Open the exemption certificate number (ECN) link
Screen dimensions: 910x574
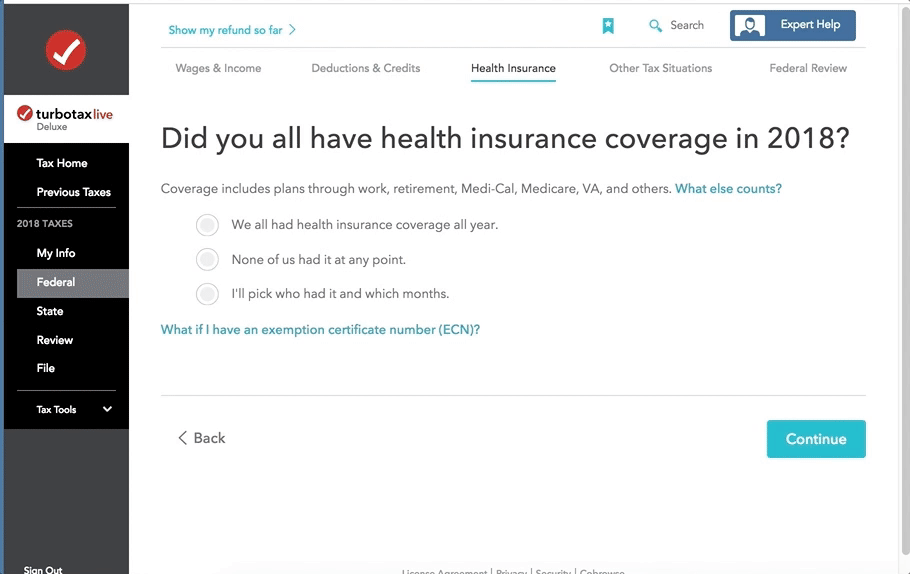[320, 330]
